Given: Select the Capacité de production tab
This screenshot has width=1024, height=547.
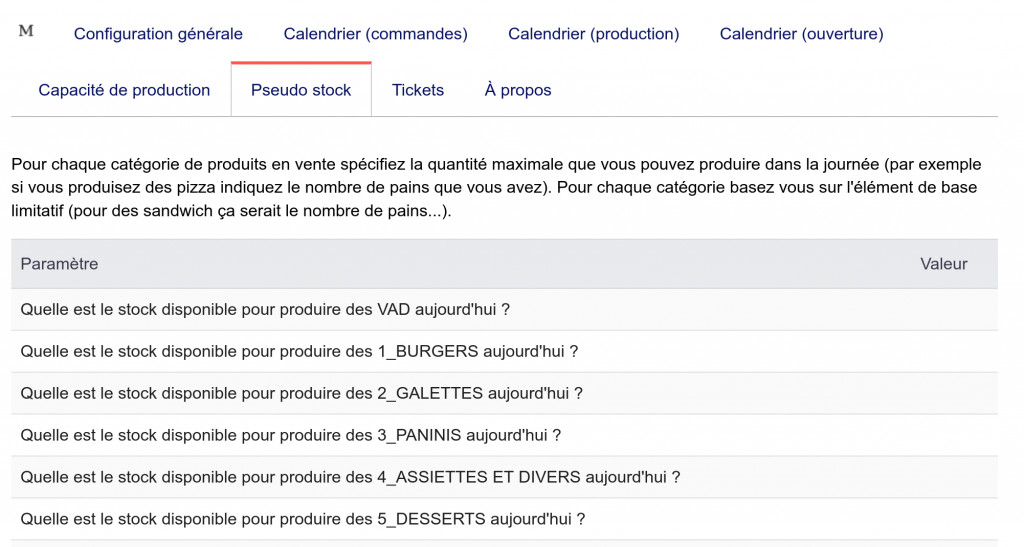Looking at the screenshot, I should click(124, 90).
